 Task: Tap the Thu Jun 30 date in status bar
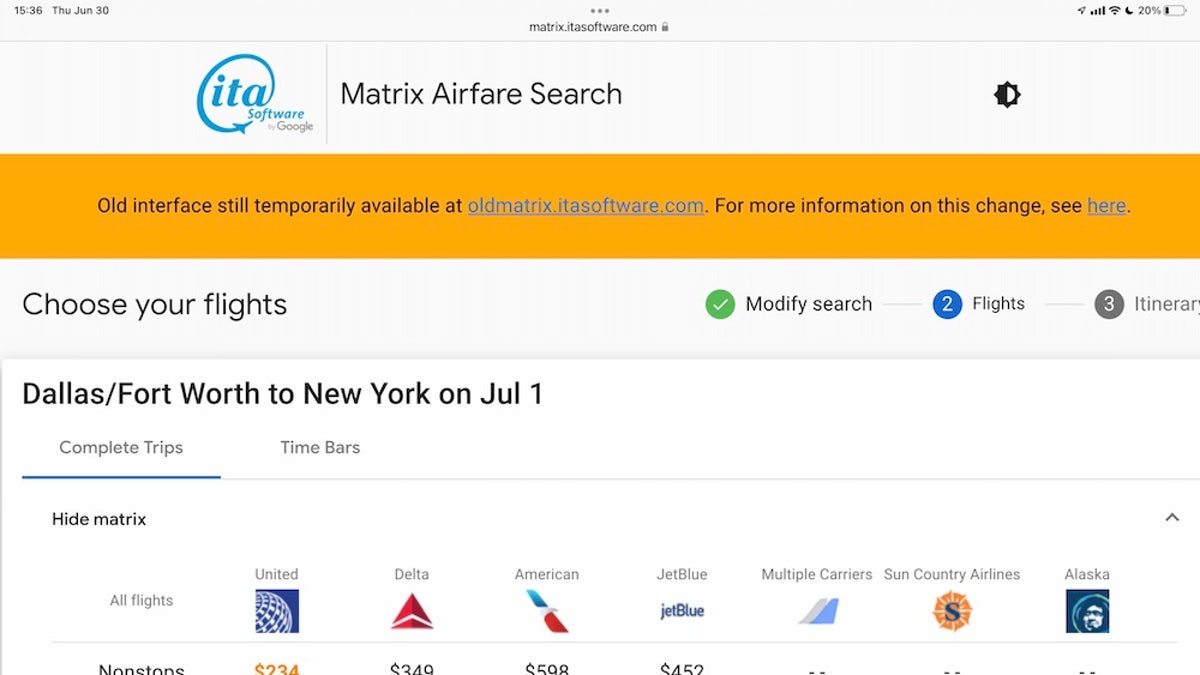tap(80, 10)
